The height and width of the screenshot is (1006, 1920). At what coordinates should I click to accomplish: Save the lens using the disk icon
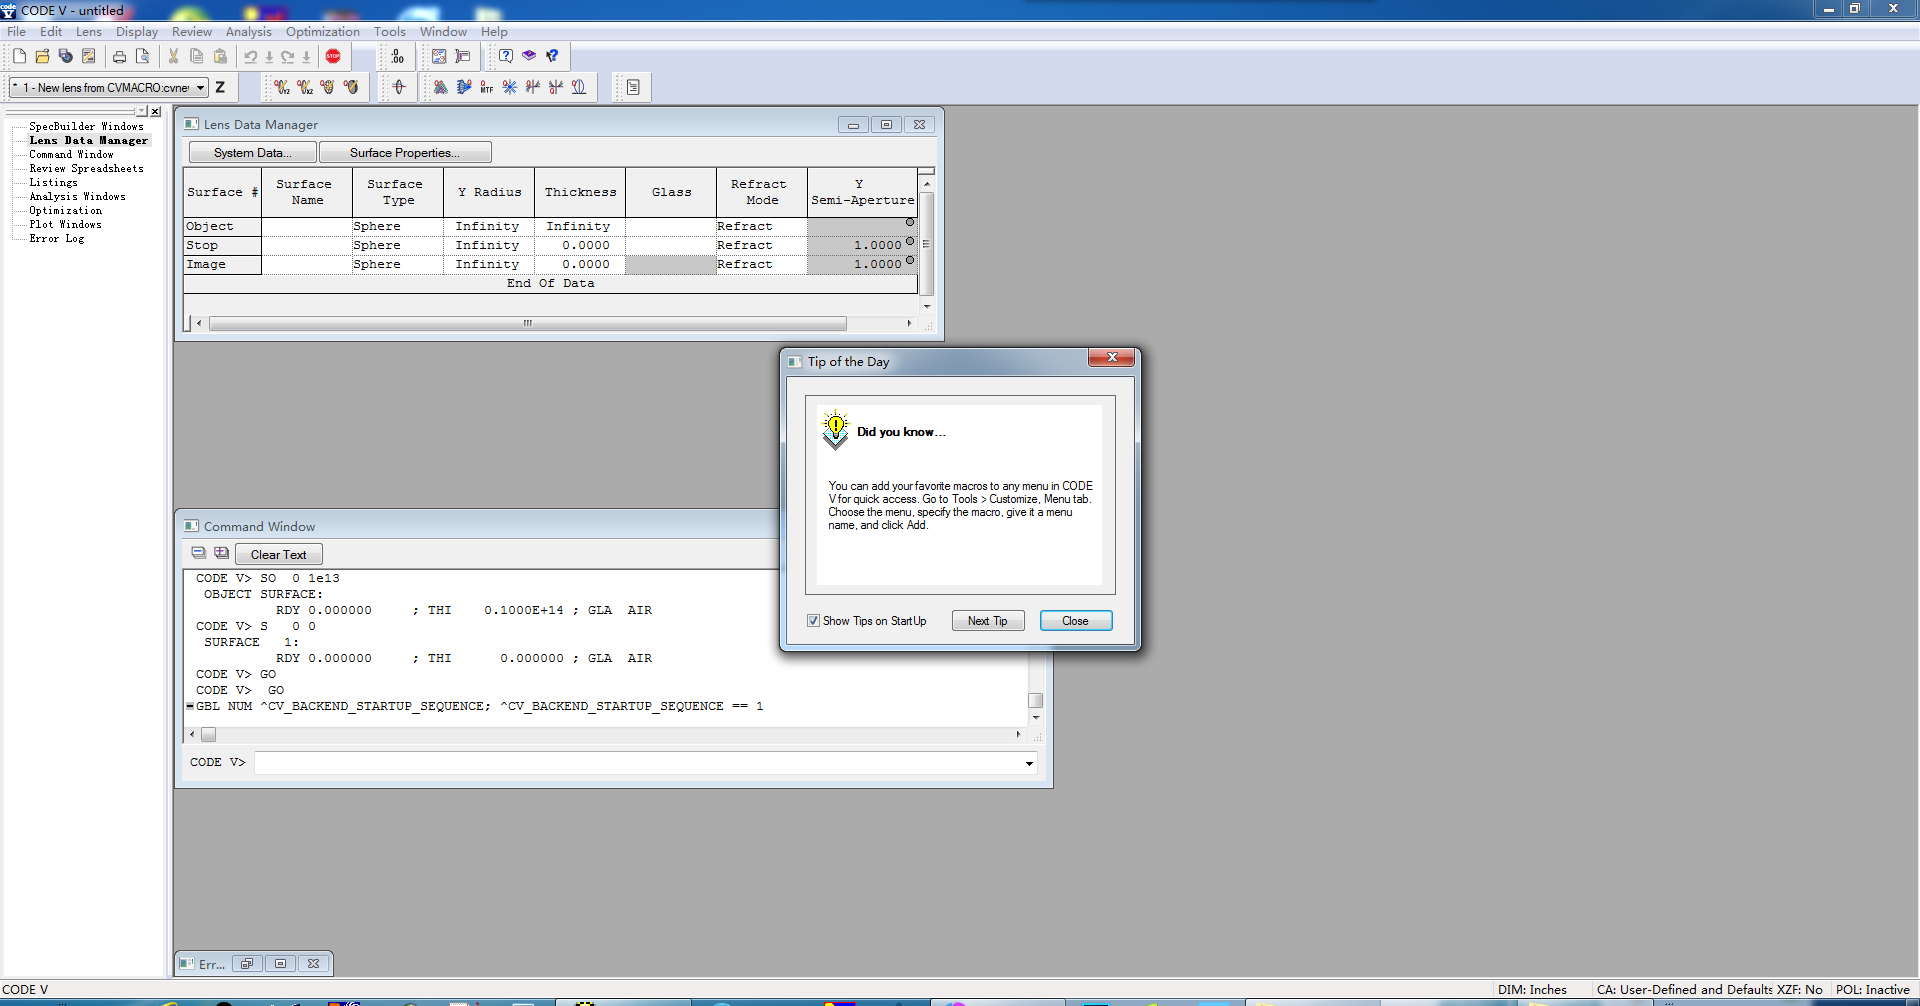point(65,56)
